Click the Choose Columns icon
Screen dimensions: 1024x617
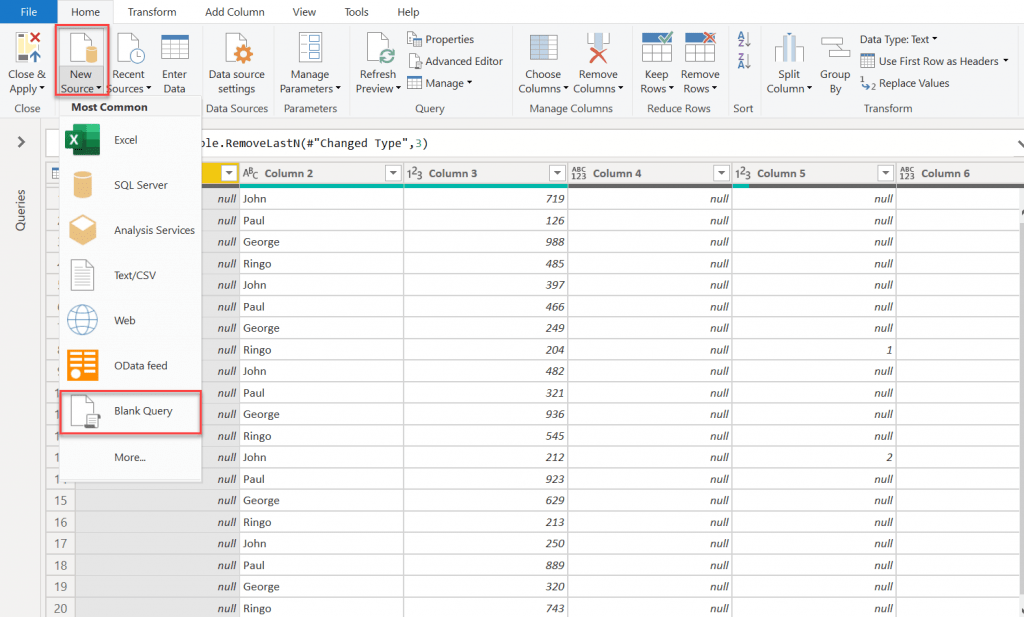pyautogui.click(x=543, y=48)
